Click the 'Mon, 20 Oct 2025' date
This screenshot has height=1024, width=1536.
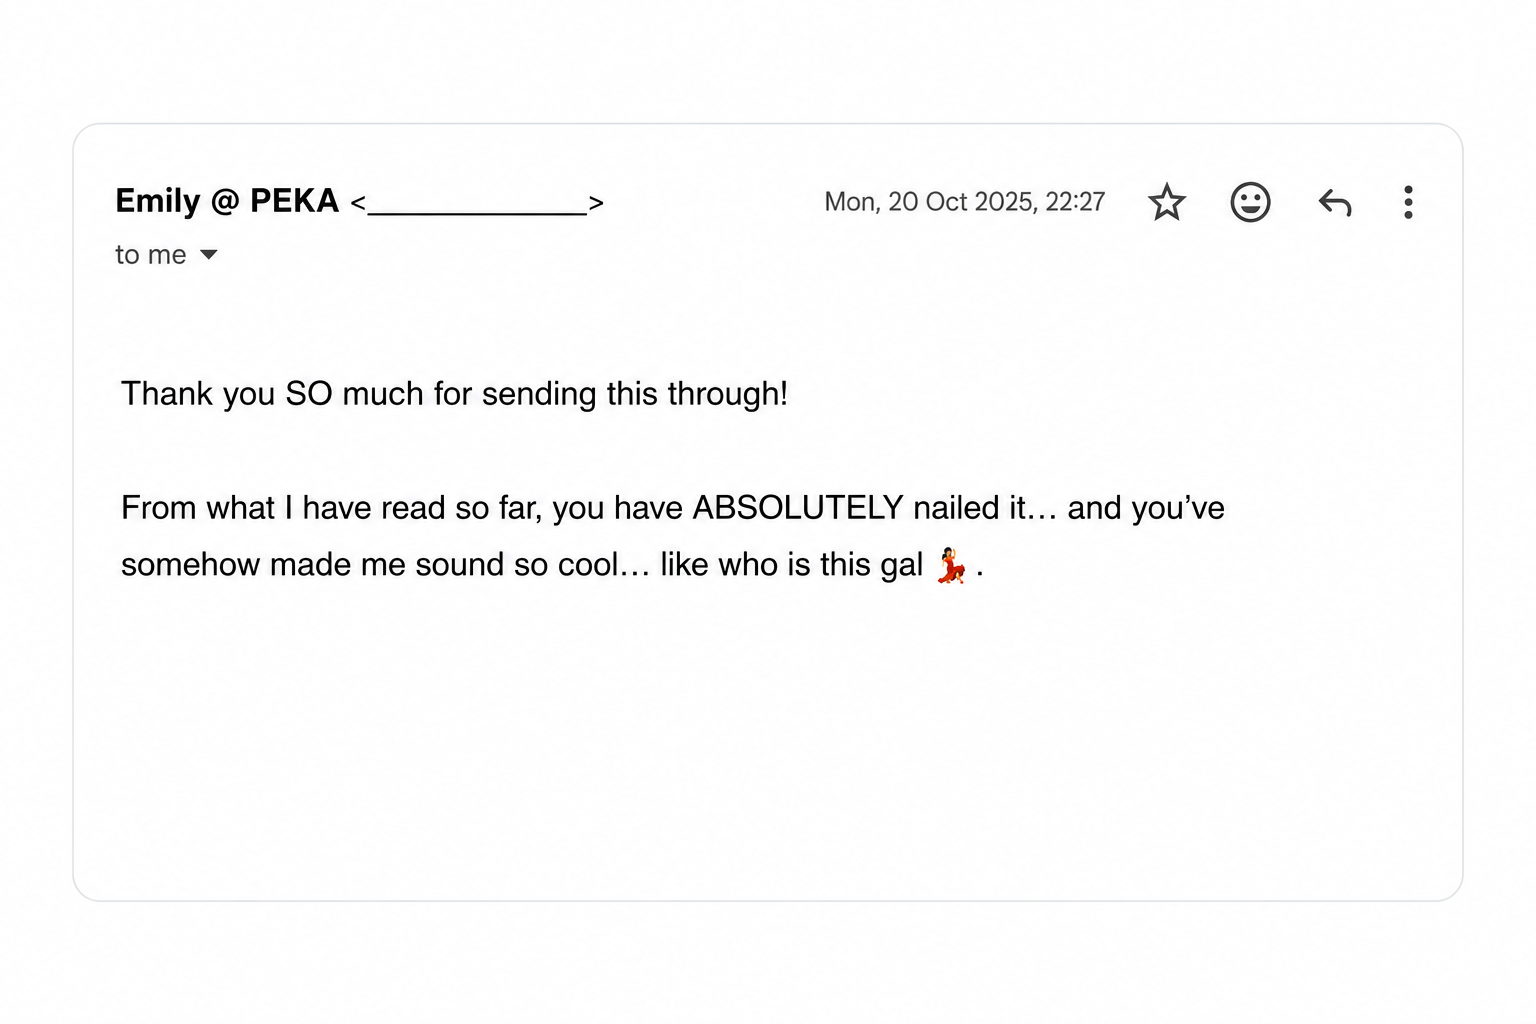pyautogui.click(x=930, y=202)
